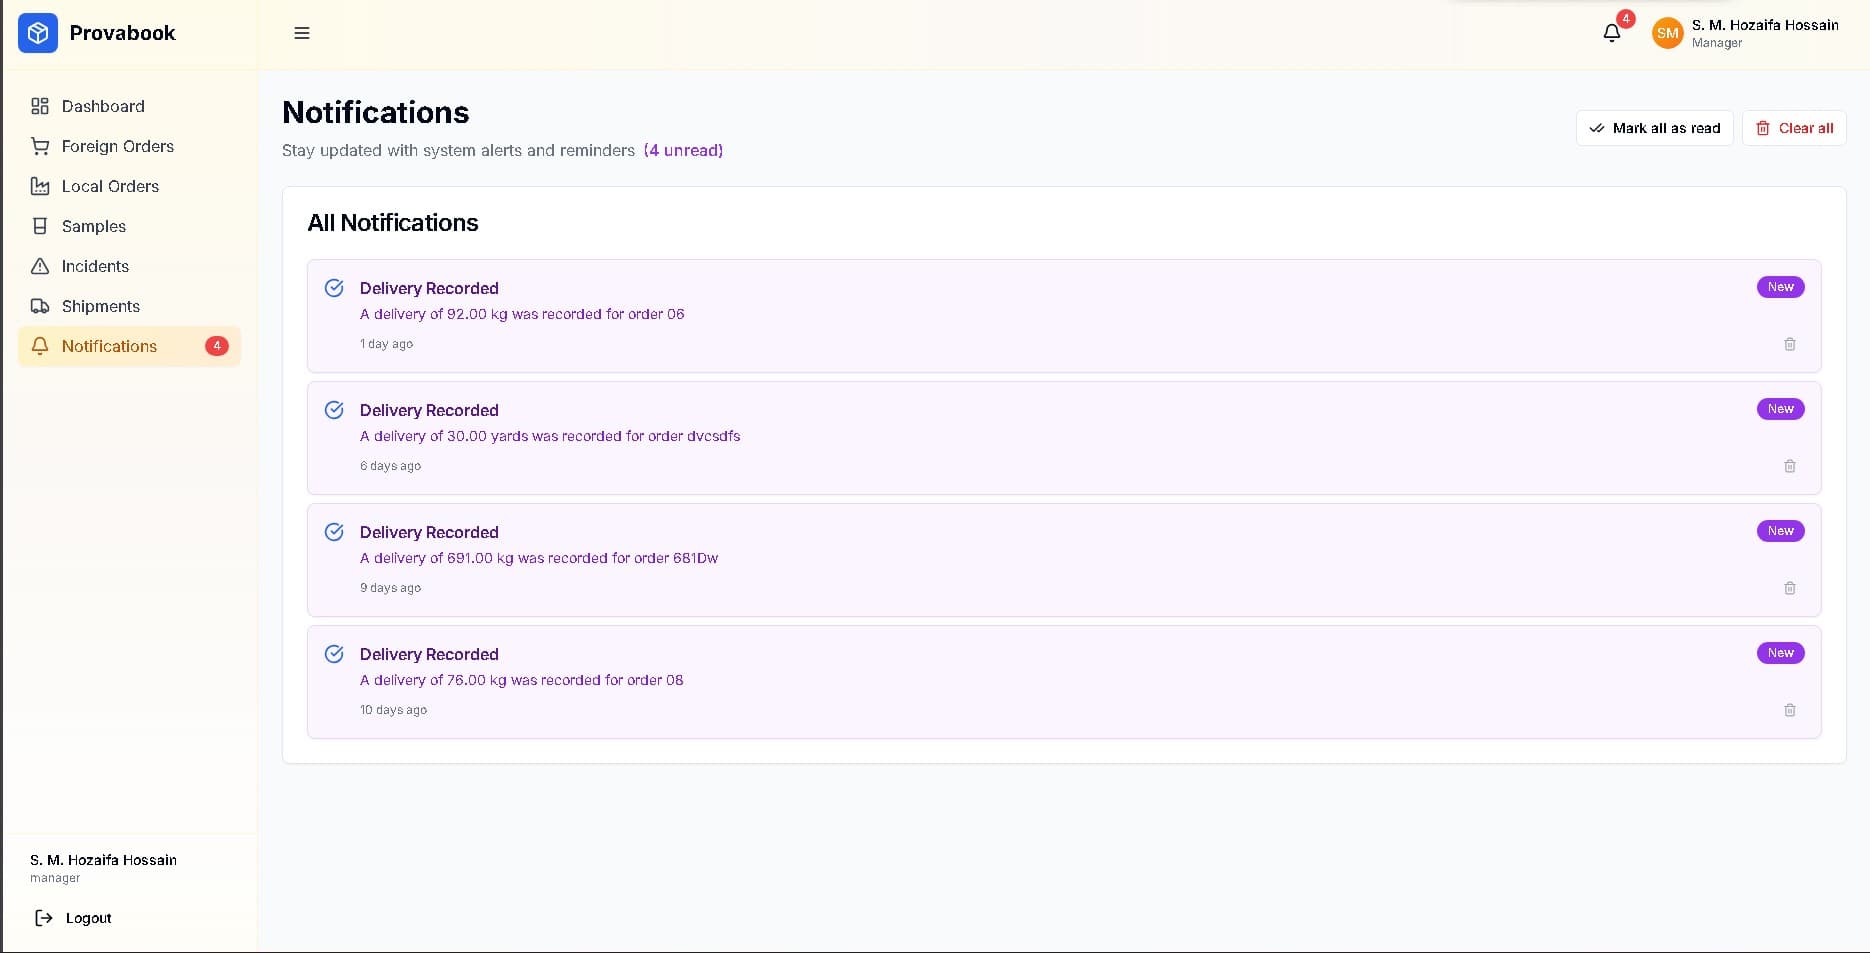This screenshot has width=1870, height=953.
Task: Click the 'Notifications' page title
Action: (x=376, y=113)
